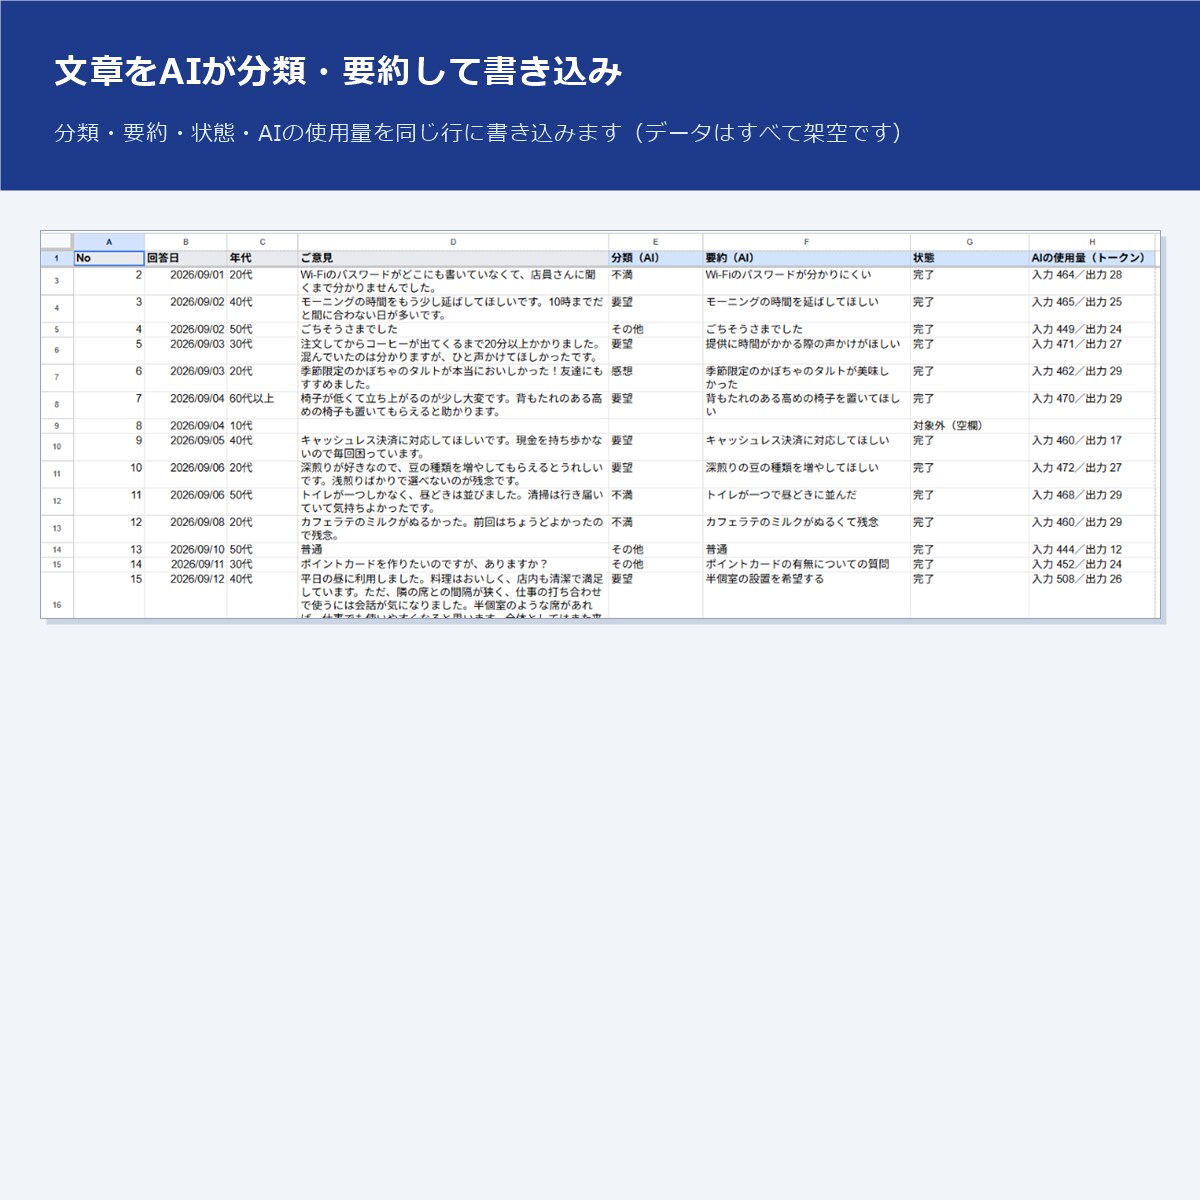Select the summary cell 'Wi-Fiのパスワードが分かりにくい'
The height and width of the screenshot is (1200, 1200).
click(x=806, y=281)
